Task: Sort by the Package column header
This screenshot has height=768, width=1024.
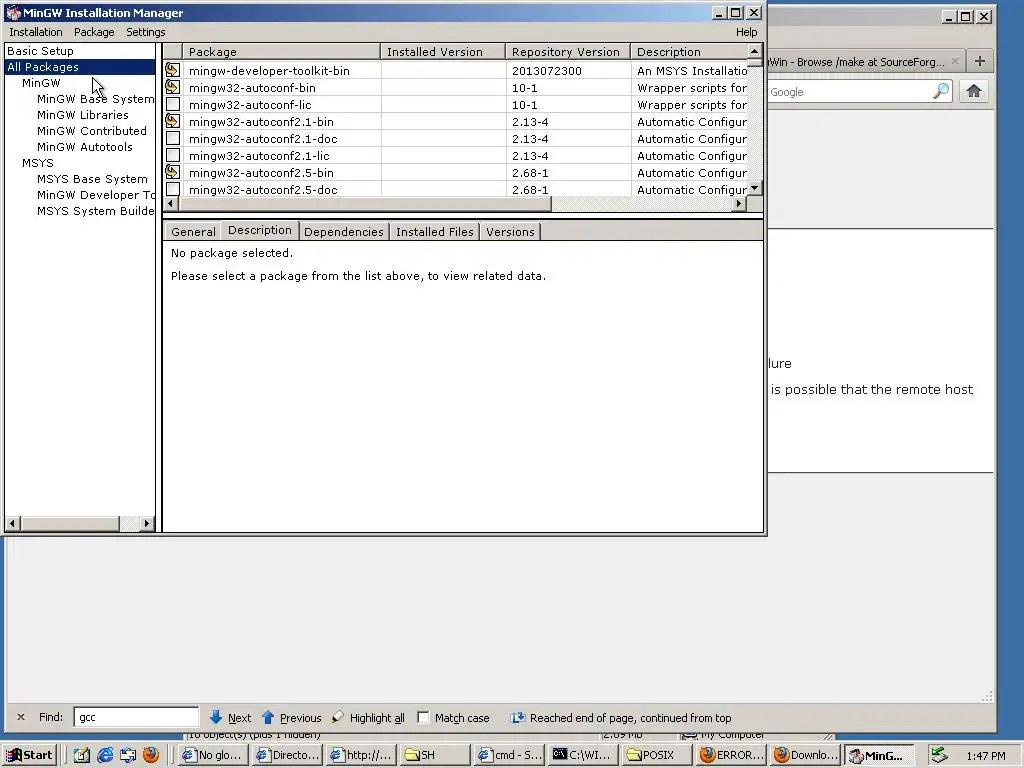Action: [281, 52]
